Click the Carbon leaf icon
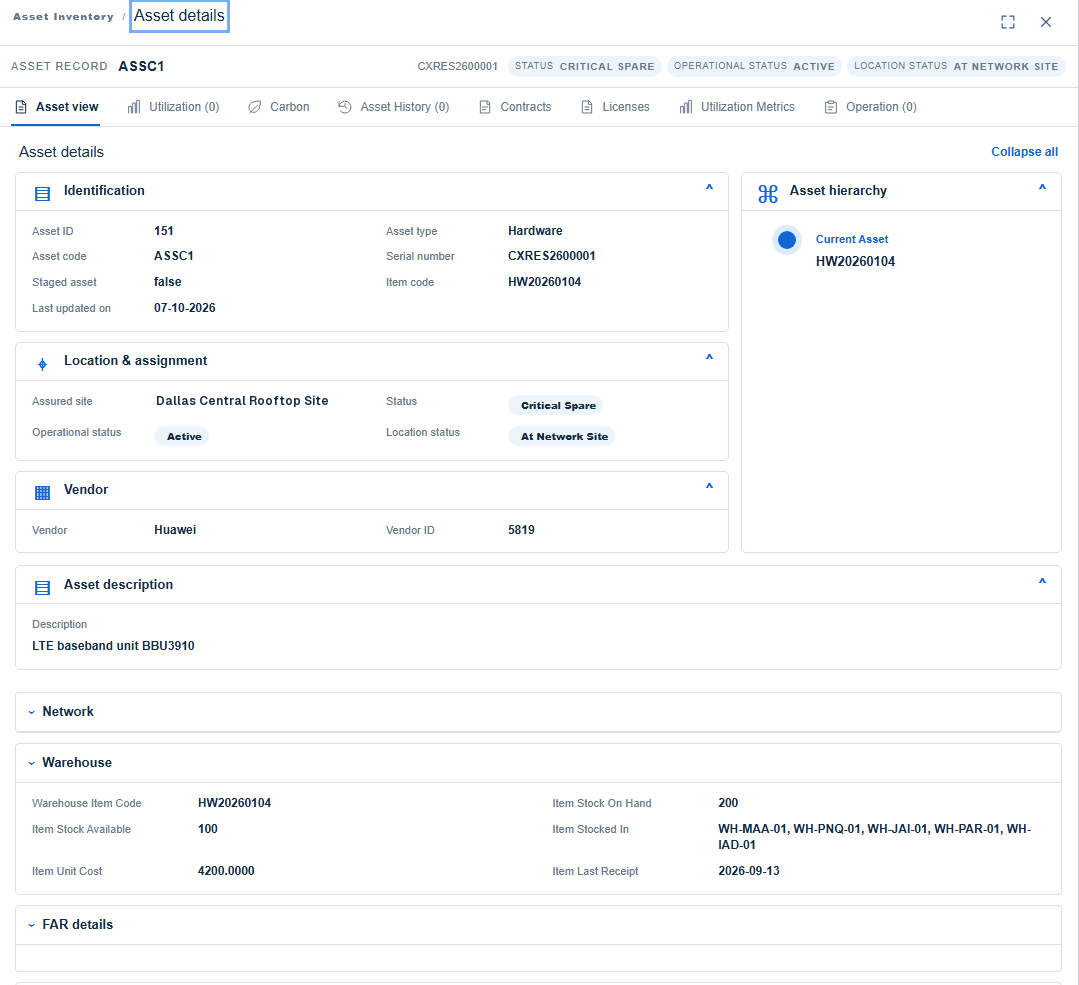1079x985 pixels. pos(255,107)
